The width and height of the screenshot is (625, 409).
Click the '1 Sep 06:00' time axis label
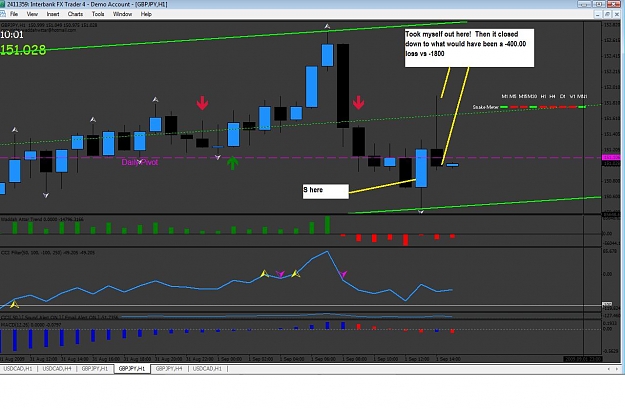[x=324, y=359]
